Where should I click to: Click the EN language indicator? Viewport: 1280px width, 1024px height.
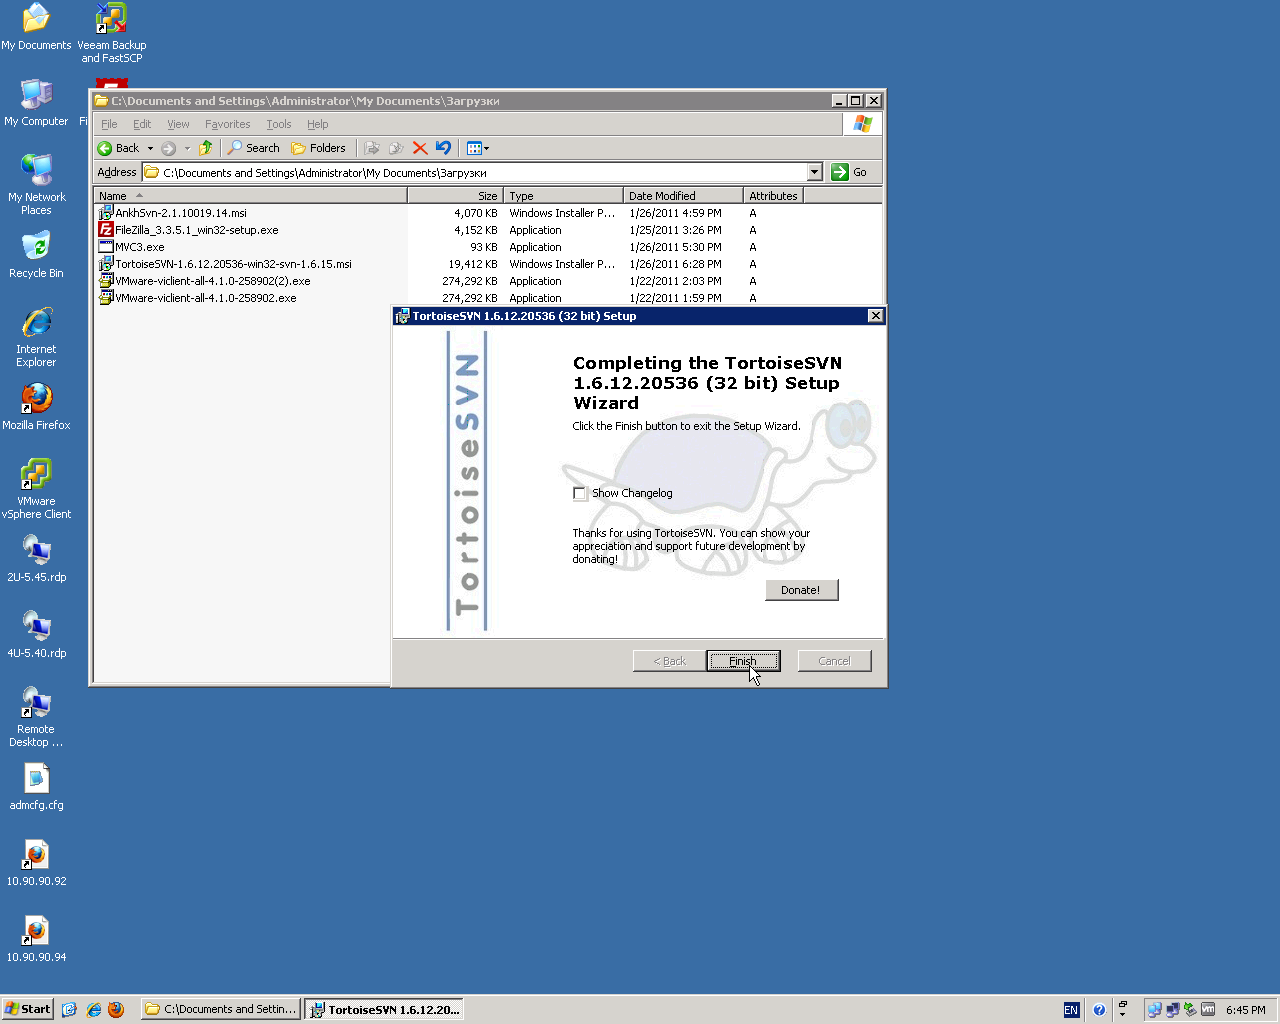[1071, 1010]
